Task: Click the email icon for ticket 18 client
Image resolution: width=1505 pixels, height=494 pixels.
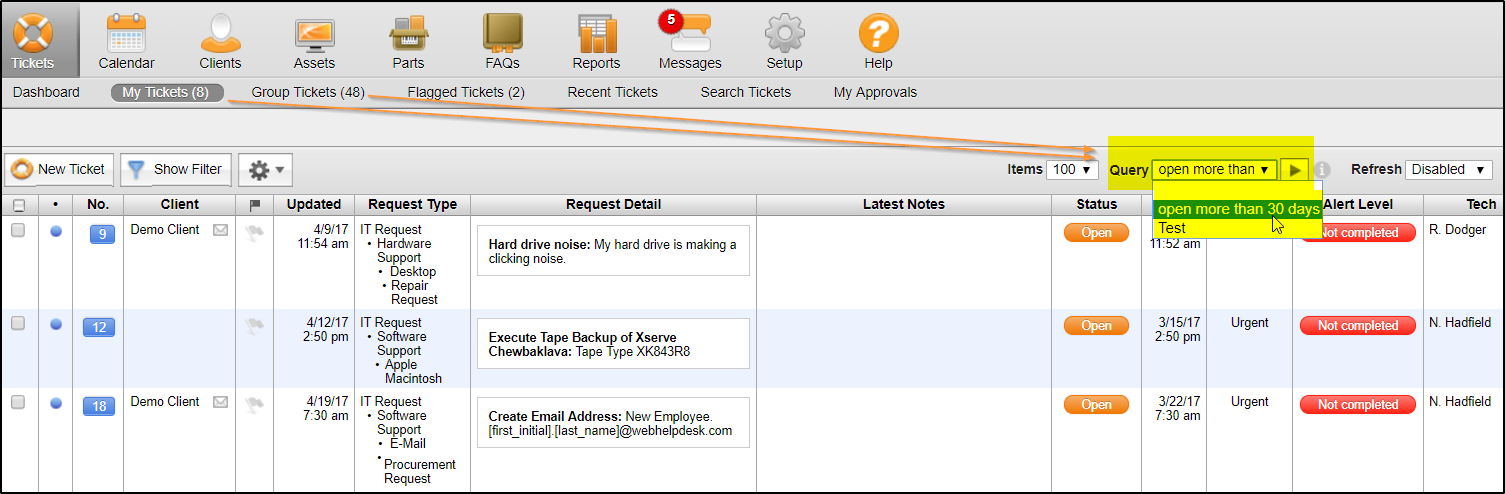Action: [x=220, y=402]
